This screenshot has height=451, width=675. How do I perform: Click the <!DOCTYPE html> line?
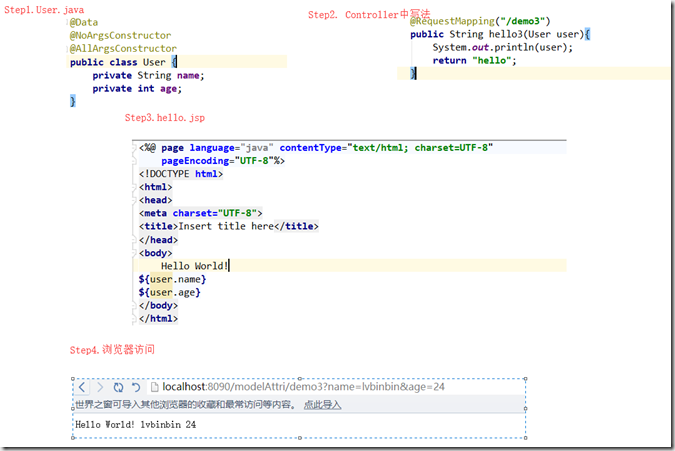pyautogui.click(x=181, y=174)
